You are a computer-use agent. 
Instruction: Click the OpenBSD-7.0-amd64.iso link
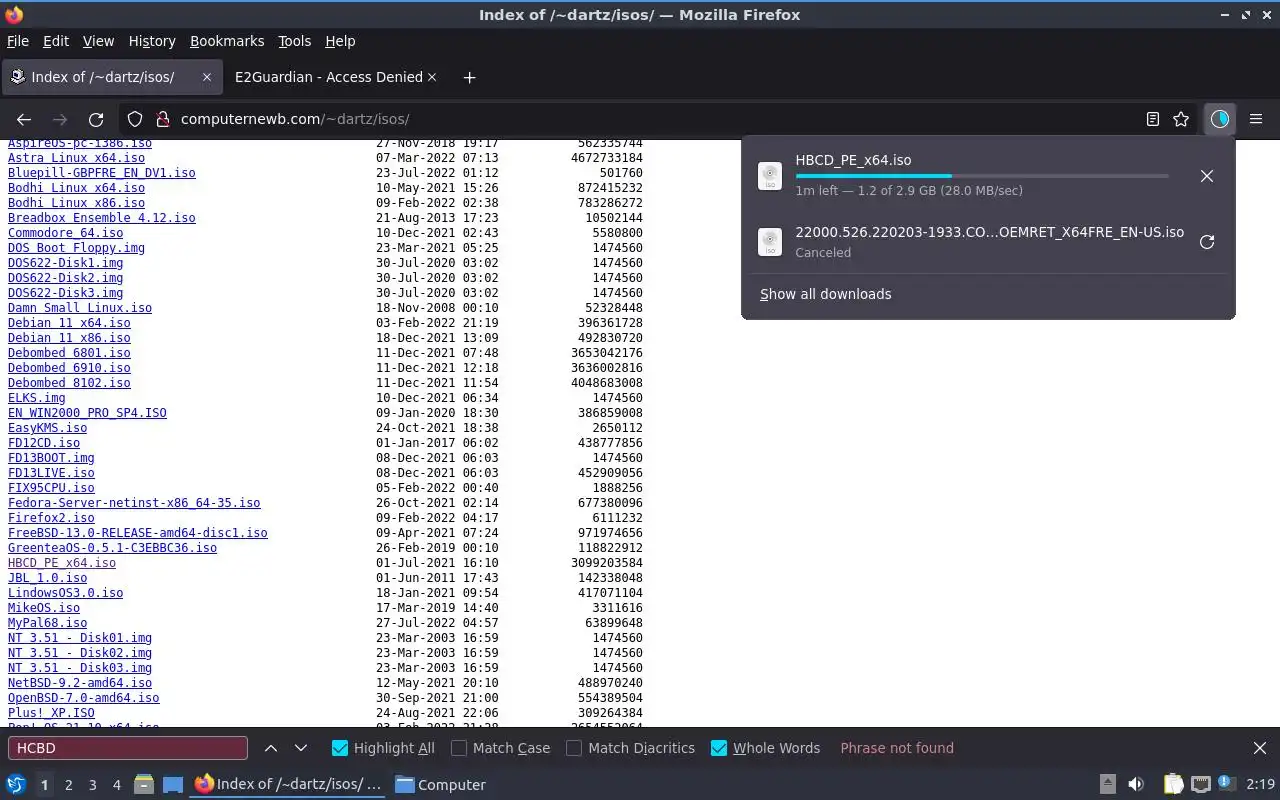pos(83,698)
